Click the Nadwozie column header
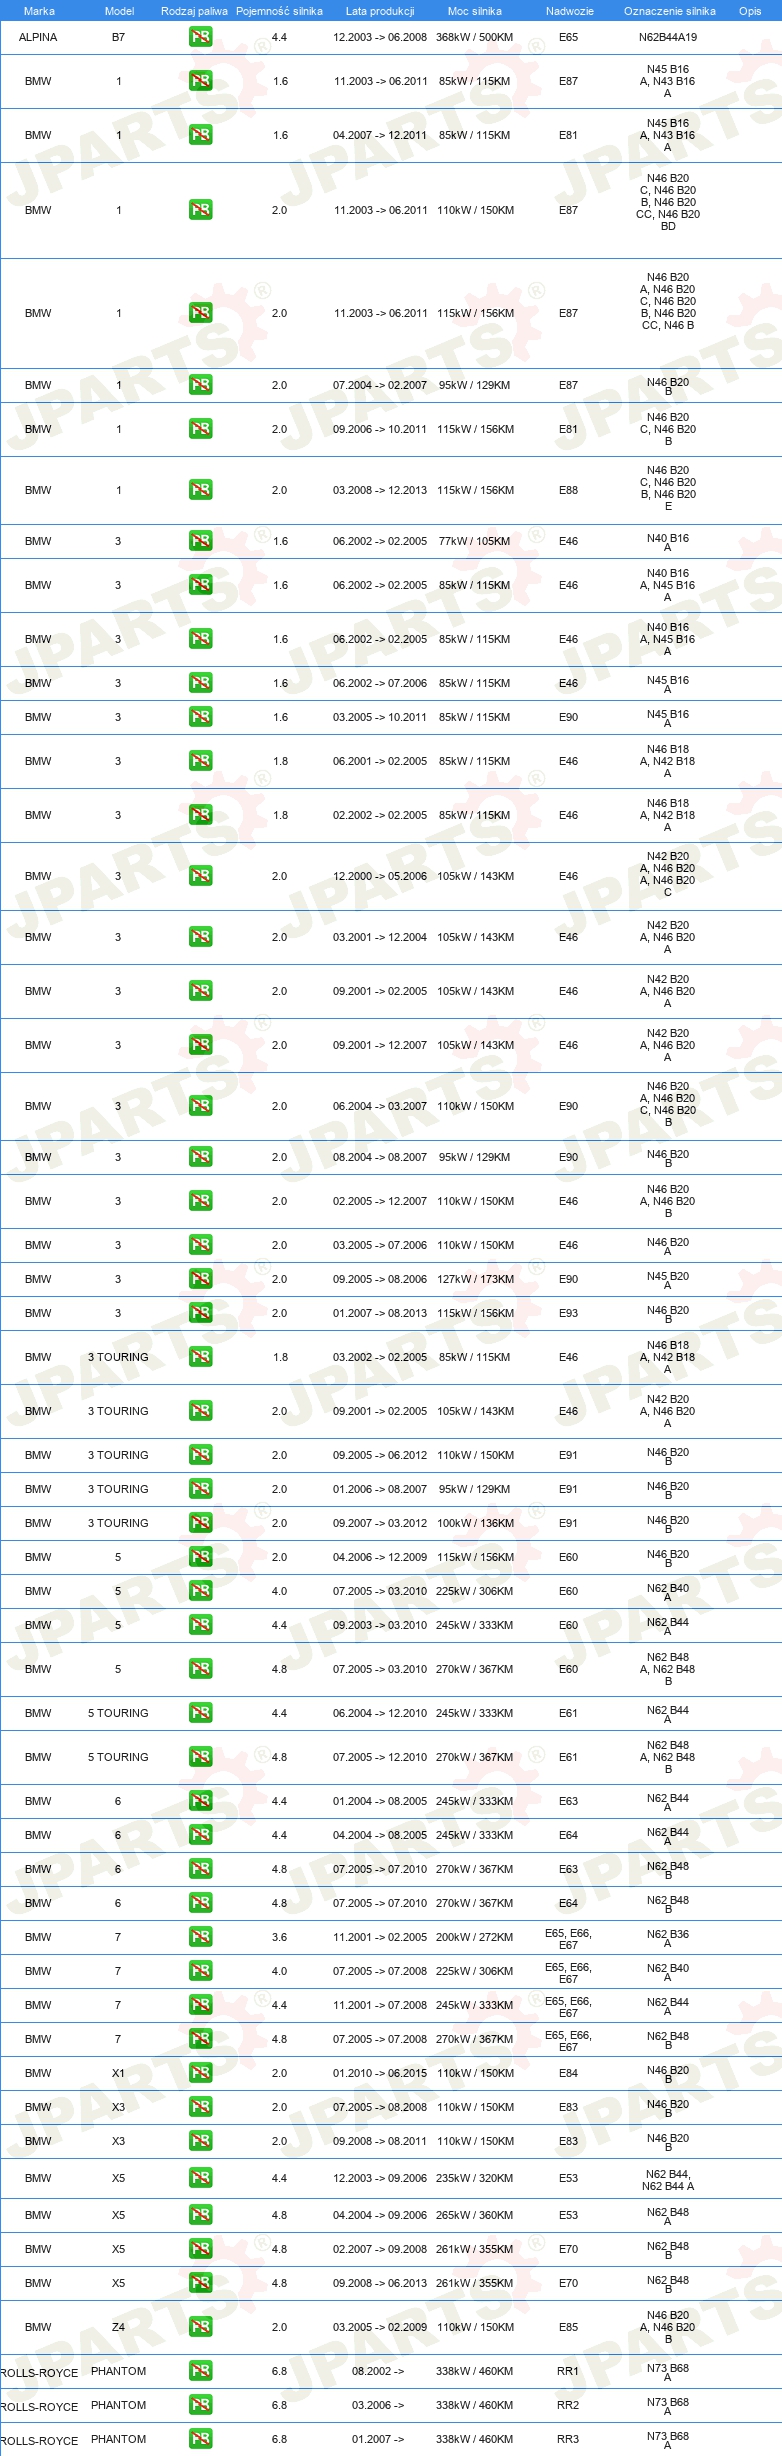Image resolution: width=782 pixels, height=2456 pixels. 569,11
